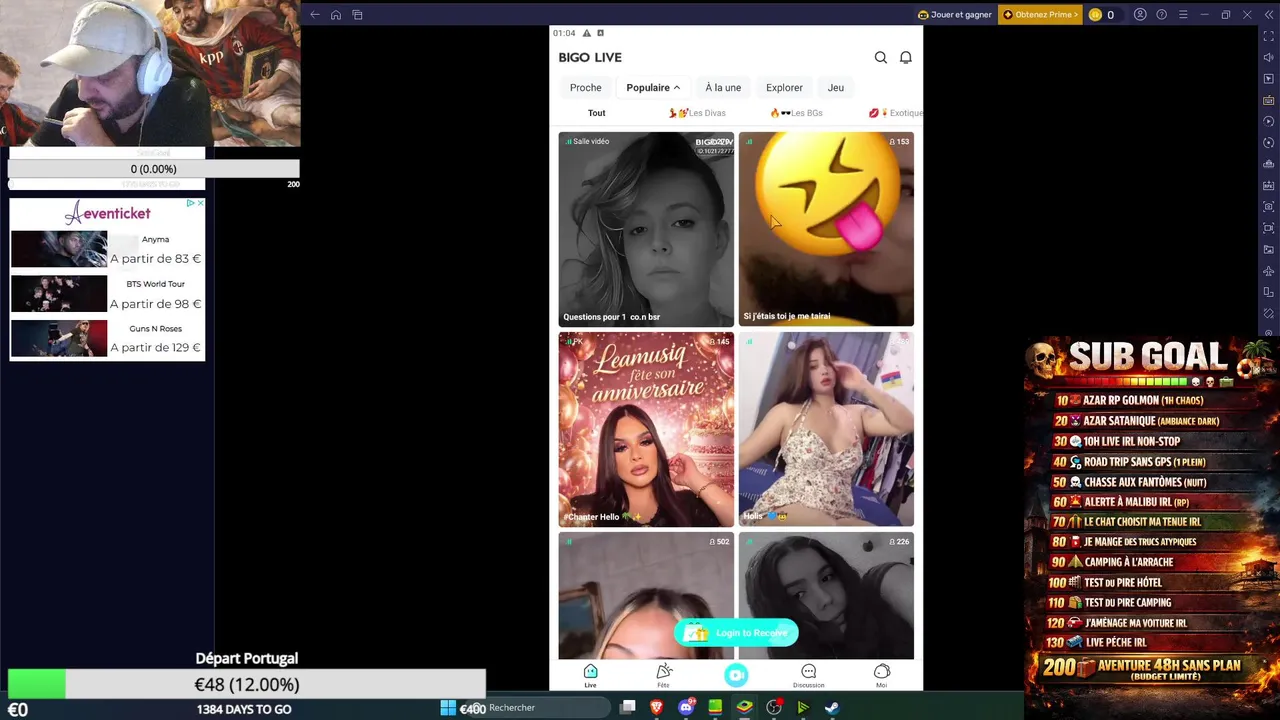Show recent apps tabs icon in BlueStacks

point(357,14)
